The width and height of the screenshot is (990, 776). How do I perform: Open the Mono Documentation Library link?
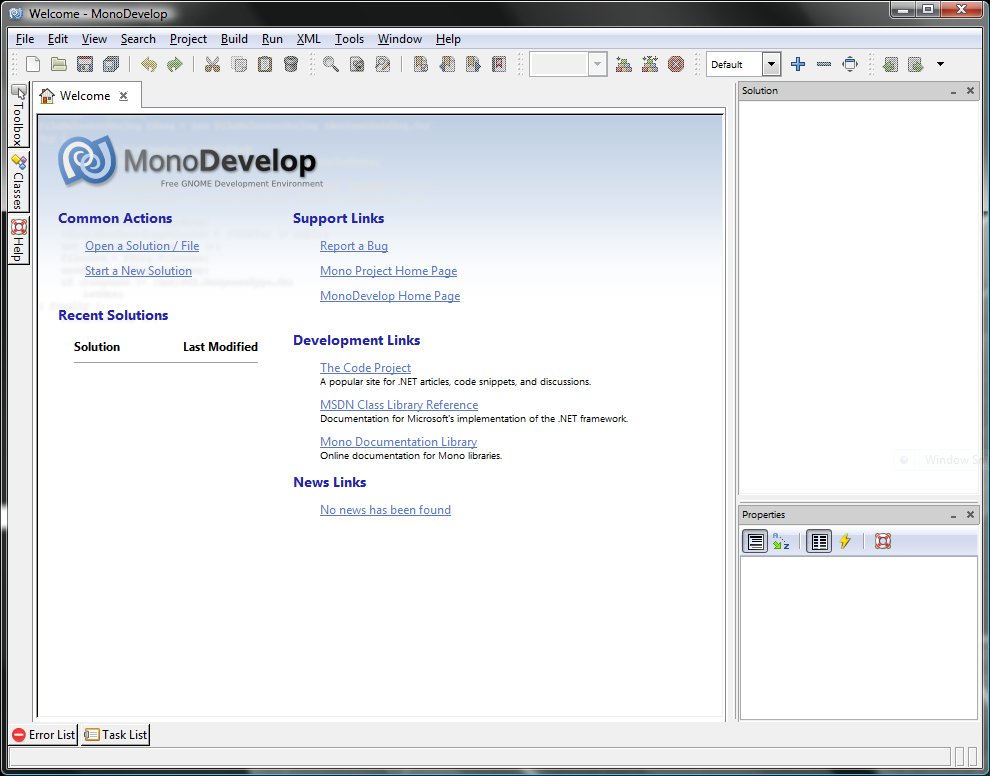click(x=398, y=441)
